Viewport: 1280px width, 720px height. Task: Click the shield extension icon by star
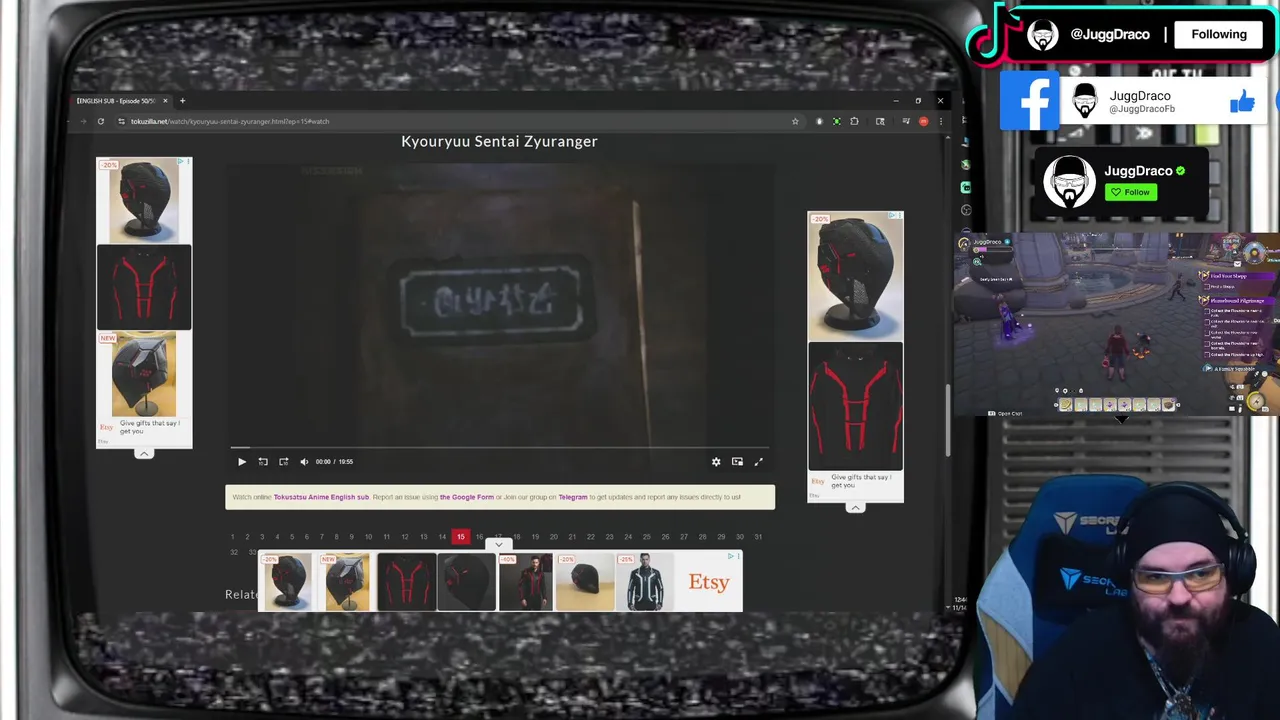[x=819, y=121]
